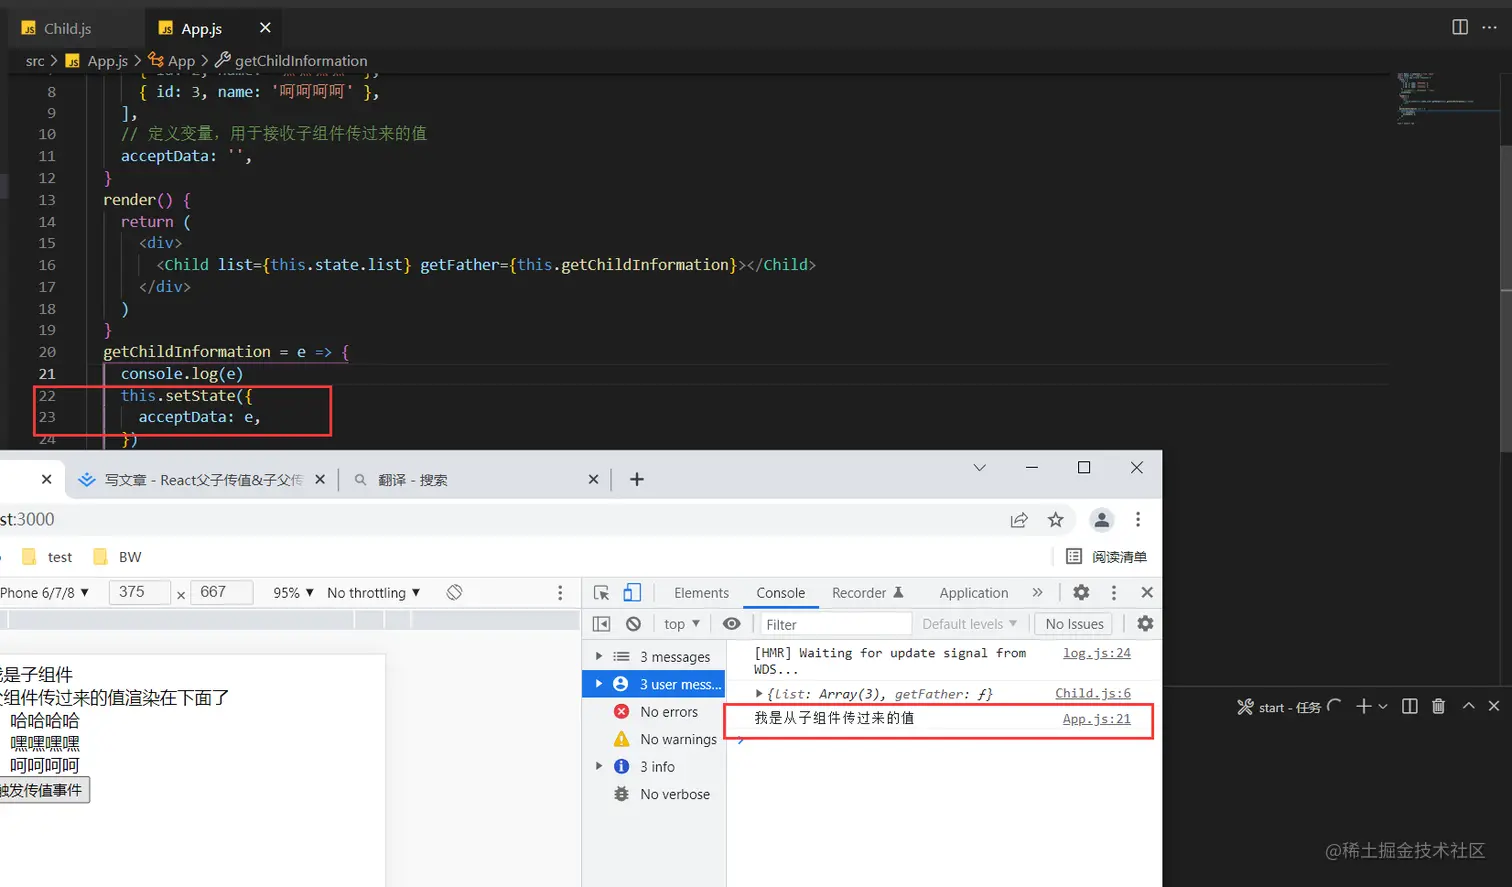Open the Default levels dropdown
The height and width of the screenshot is (887, 1512).
969,624
